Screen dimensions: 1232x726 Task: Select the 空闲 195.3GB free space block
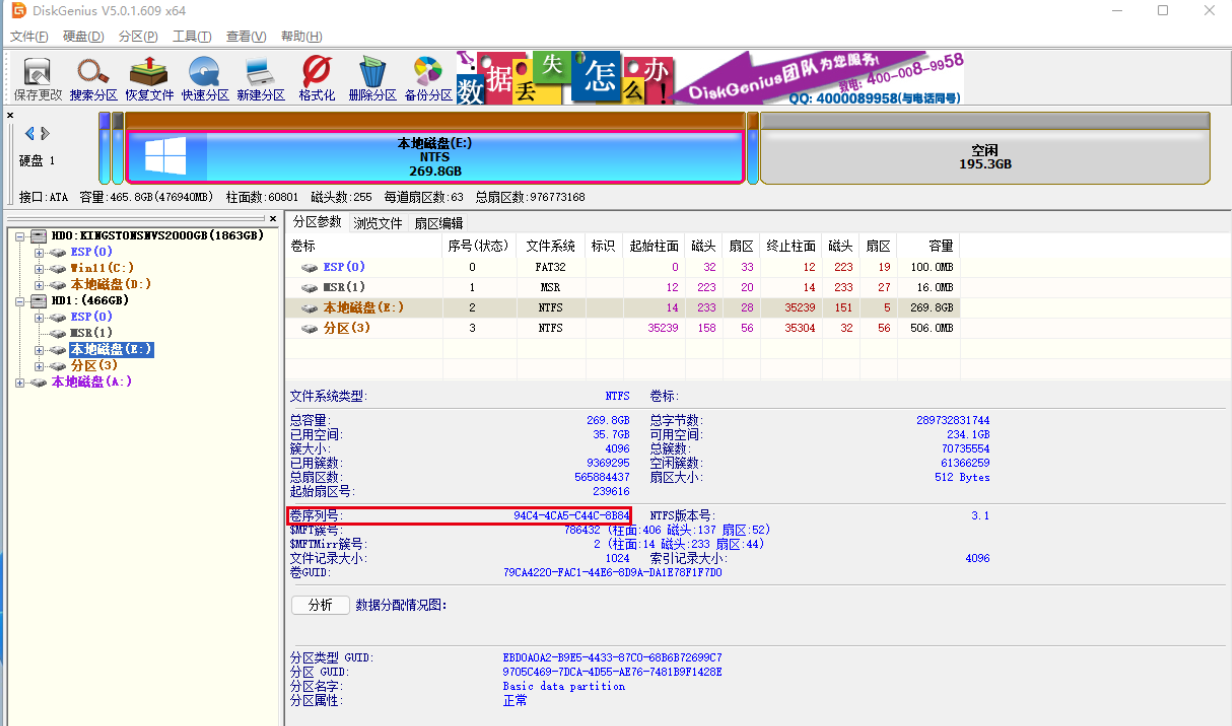[x=984, y=157]
